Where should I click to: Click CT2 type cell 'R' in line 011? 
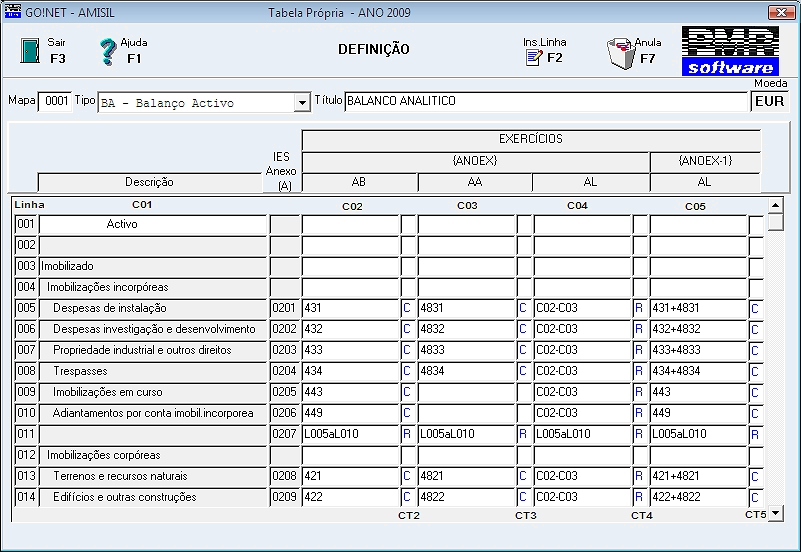click(408, 434)
